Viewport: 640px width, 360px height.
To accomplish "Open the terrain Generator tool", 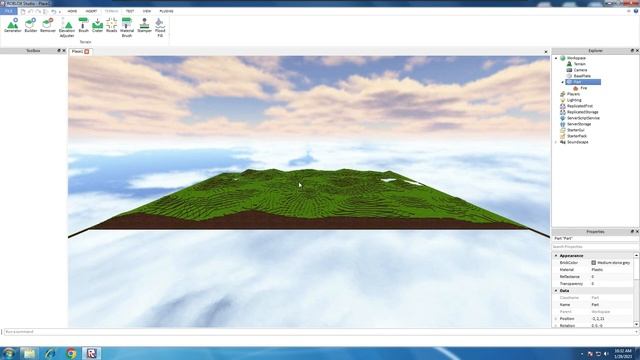I will [13, 25].
